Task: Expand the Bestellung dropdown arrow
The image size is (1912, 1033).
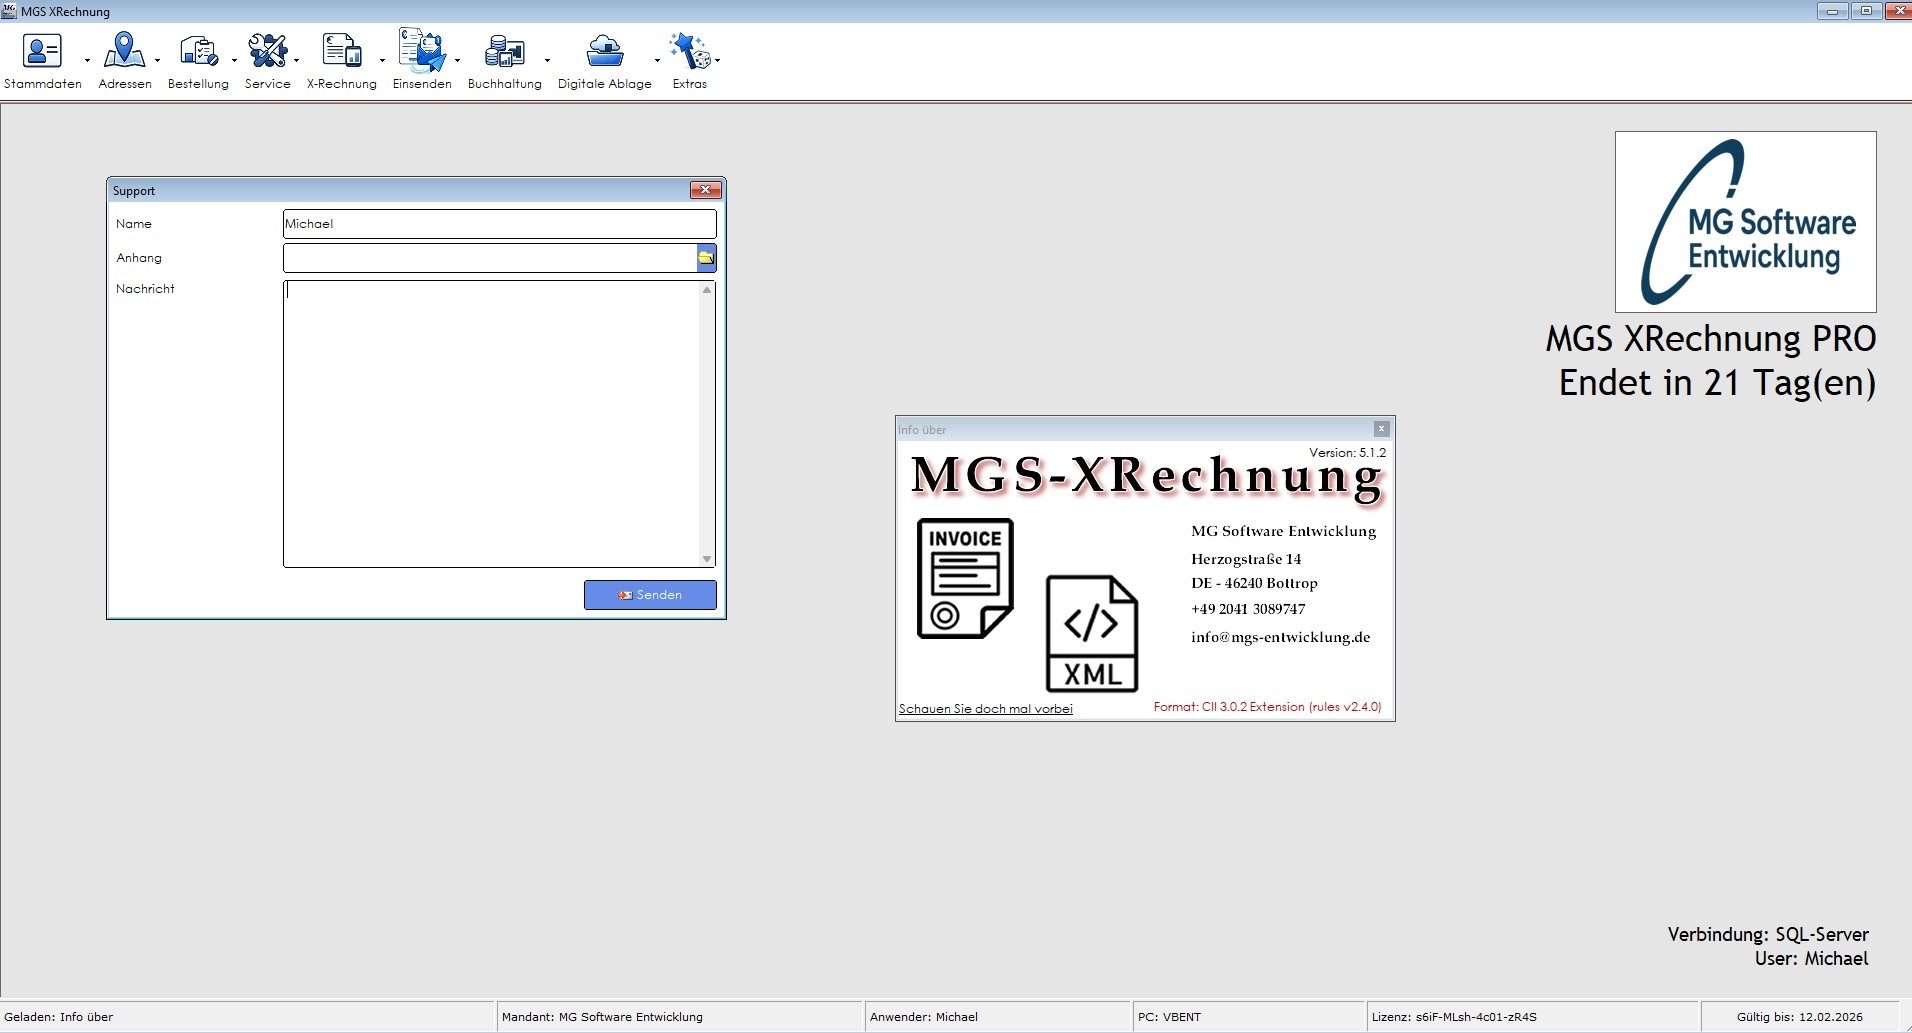Action: click(234, 60)
